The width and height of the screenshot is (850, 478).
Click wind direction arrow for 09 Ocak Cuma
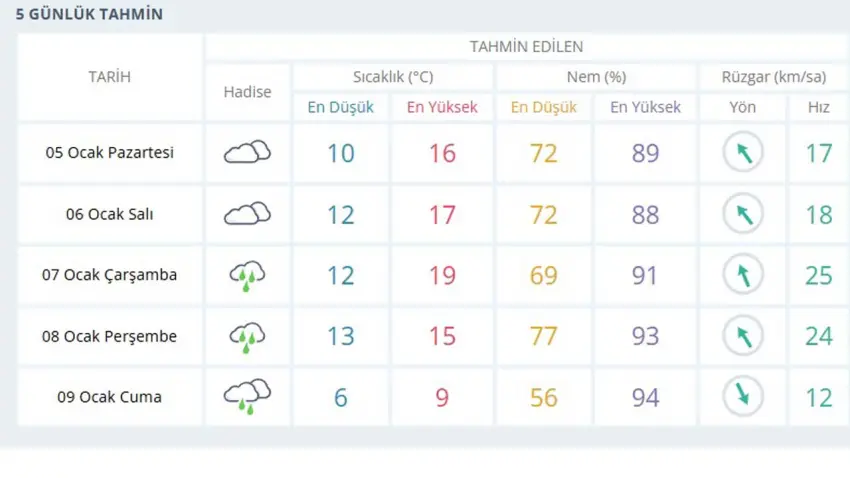point(743,396)
